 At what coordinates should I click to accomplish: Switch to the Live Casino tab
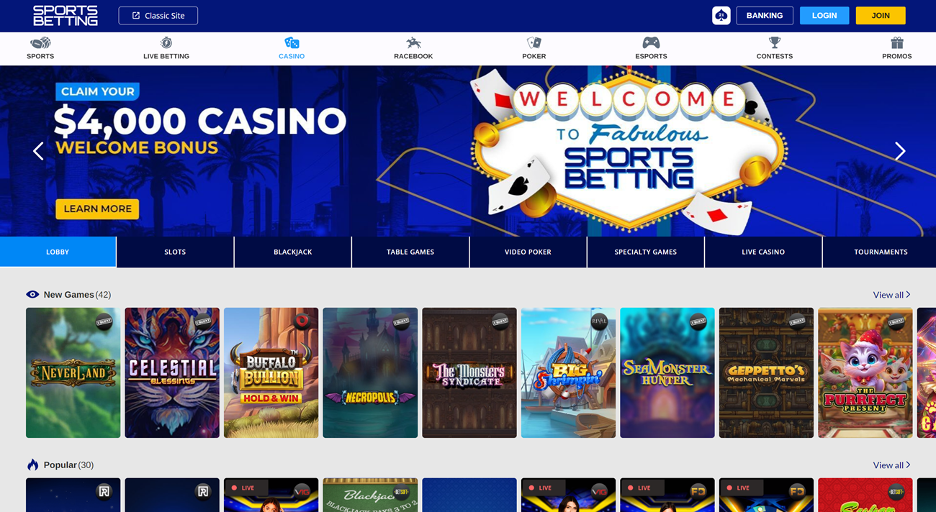[763, 252]
